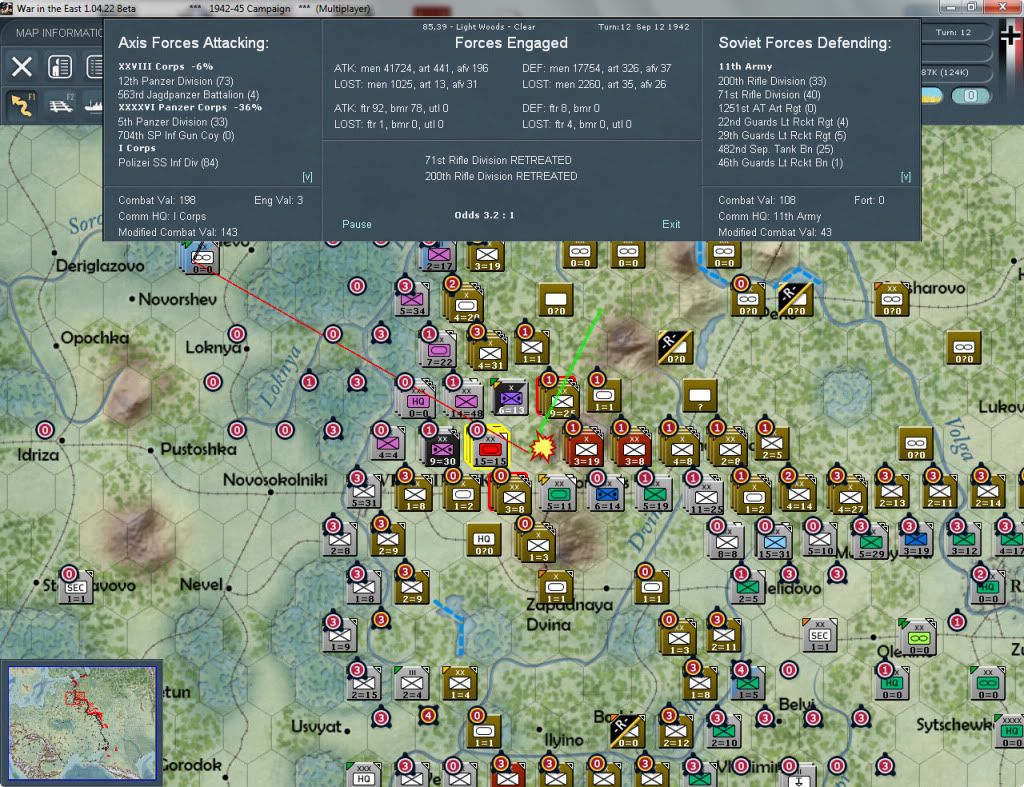Click the '704th SP Inf Gun Coy (0)' entry
The image size is (1024, 787).
pos(176,136)
